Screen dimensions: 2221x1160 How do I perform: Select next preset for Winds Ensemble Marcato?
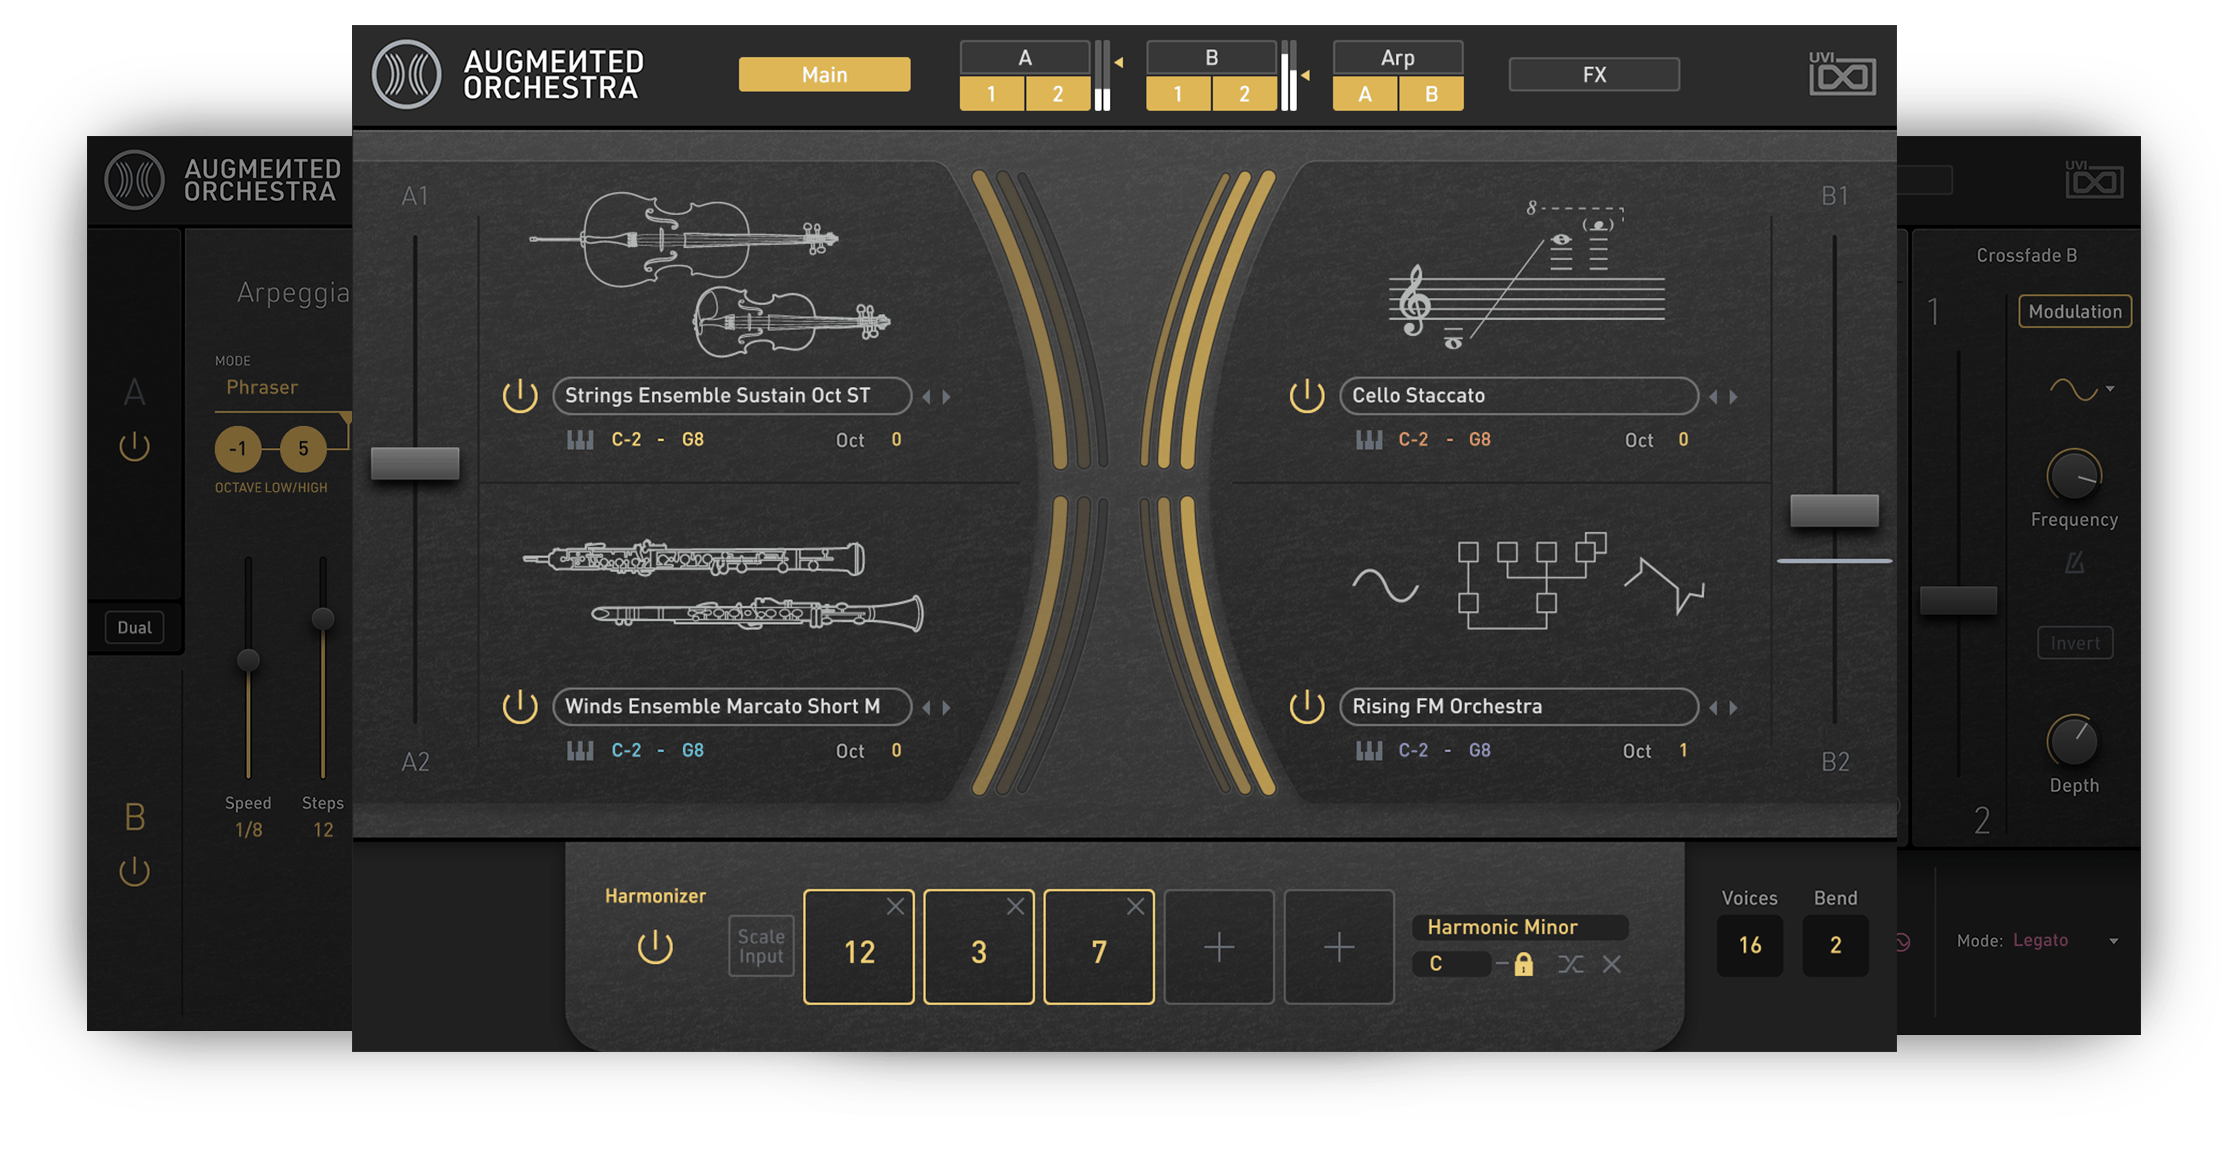pos(946,708)
